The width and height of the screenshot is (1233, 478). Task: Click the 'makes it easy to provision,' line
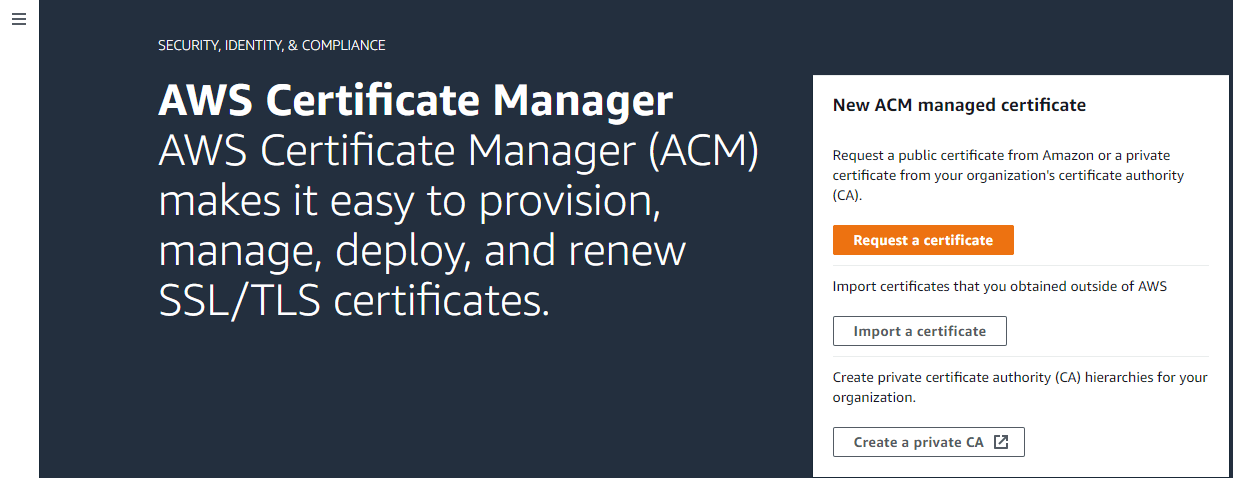[x=411, y=201]
